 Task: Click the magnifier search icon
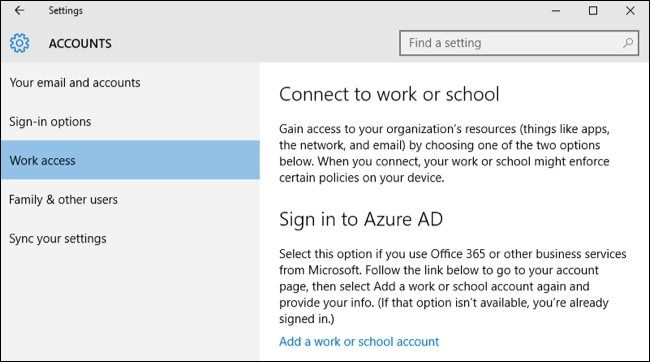point(628,43)
